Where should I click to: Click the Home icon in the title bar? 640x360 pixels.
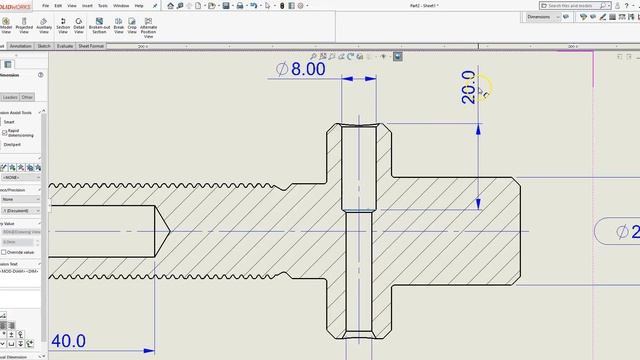point(170,6)
